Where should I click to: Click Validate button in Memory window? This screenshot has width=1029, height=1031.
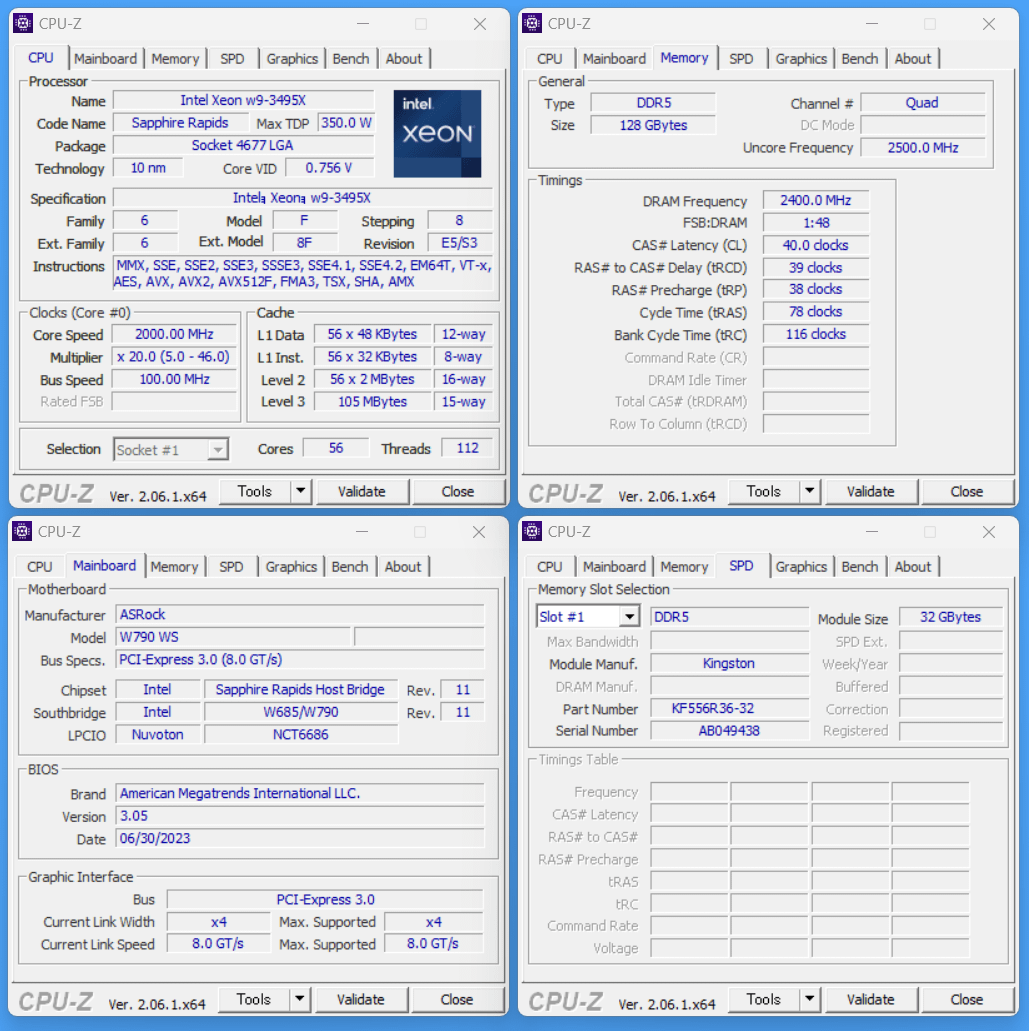tap(871, 491)
